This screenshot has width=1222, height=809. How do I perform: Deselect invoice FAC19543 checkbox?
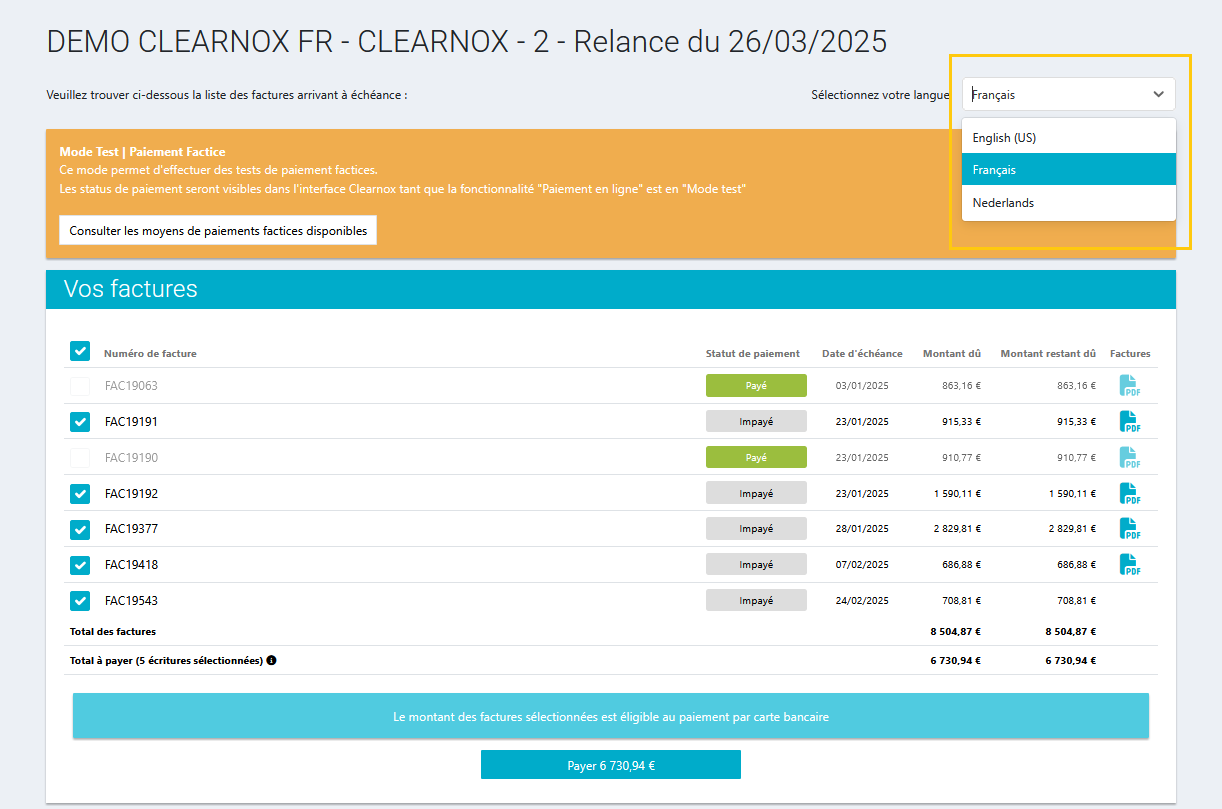pyautogui.click(x=80, y=601)
